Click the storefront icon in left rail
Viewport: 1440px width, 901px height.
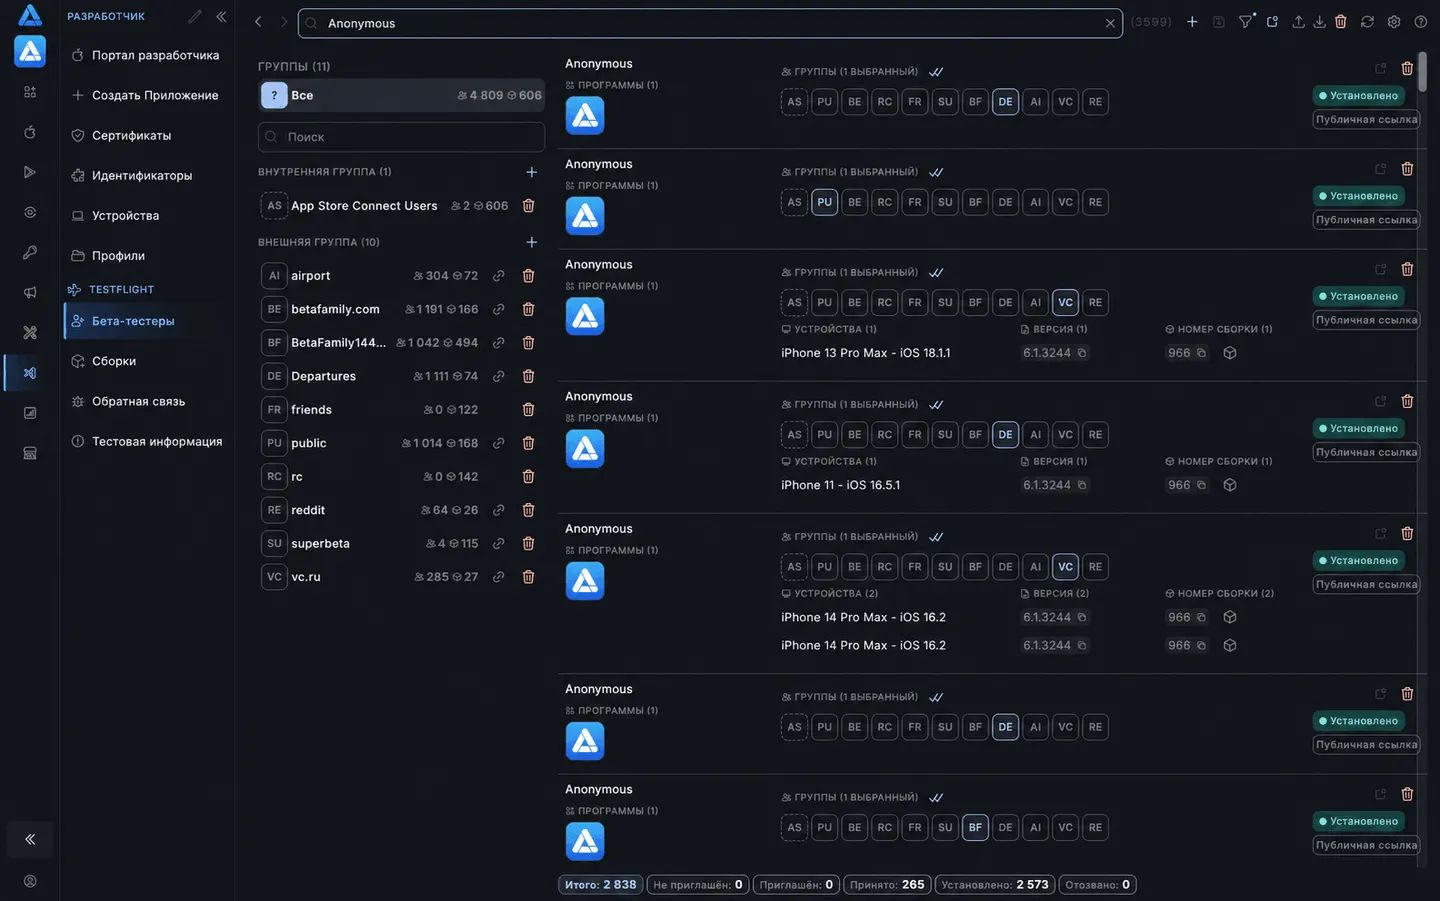[x=30, y=453]
